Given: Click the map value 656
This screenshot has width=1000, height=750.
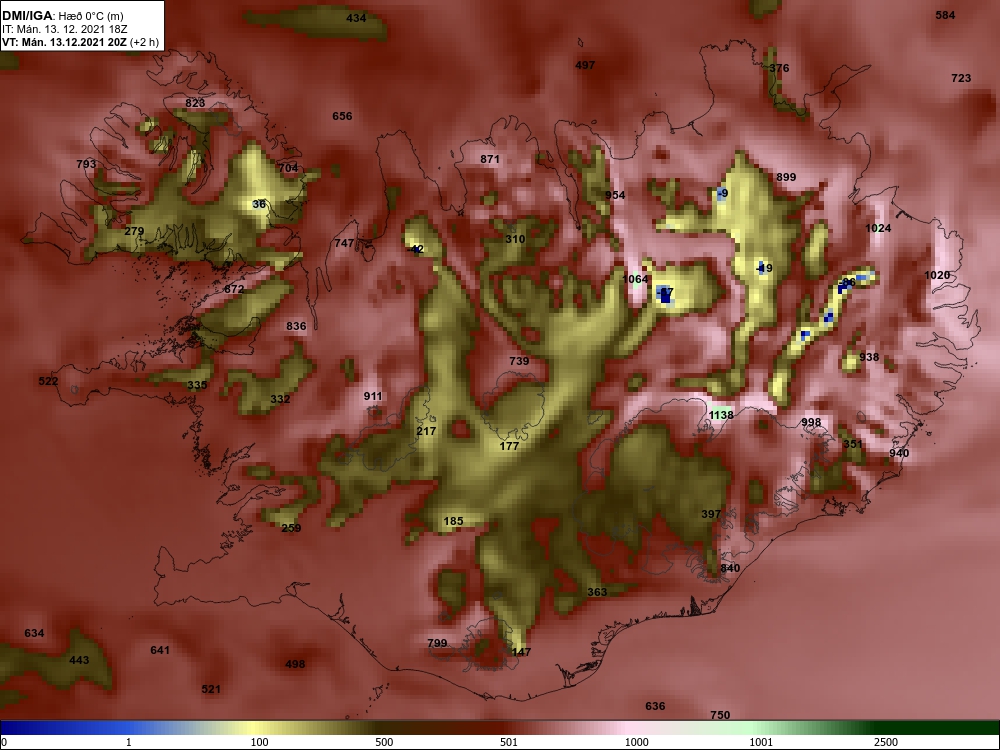Looking at the screenshot, I should click(x=342, y=116).
